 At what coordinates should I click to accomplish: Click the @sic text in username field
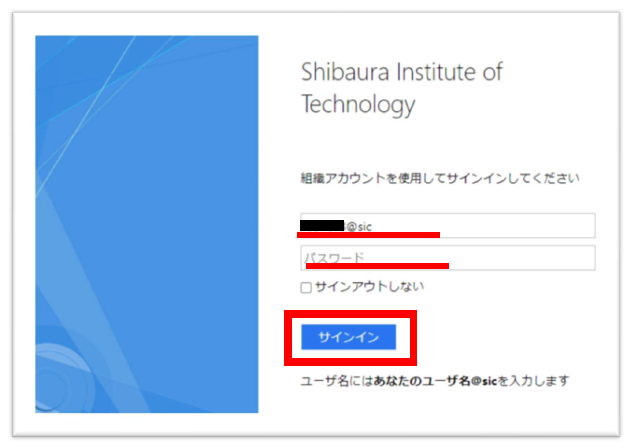tap(359, 226)
